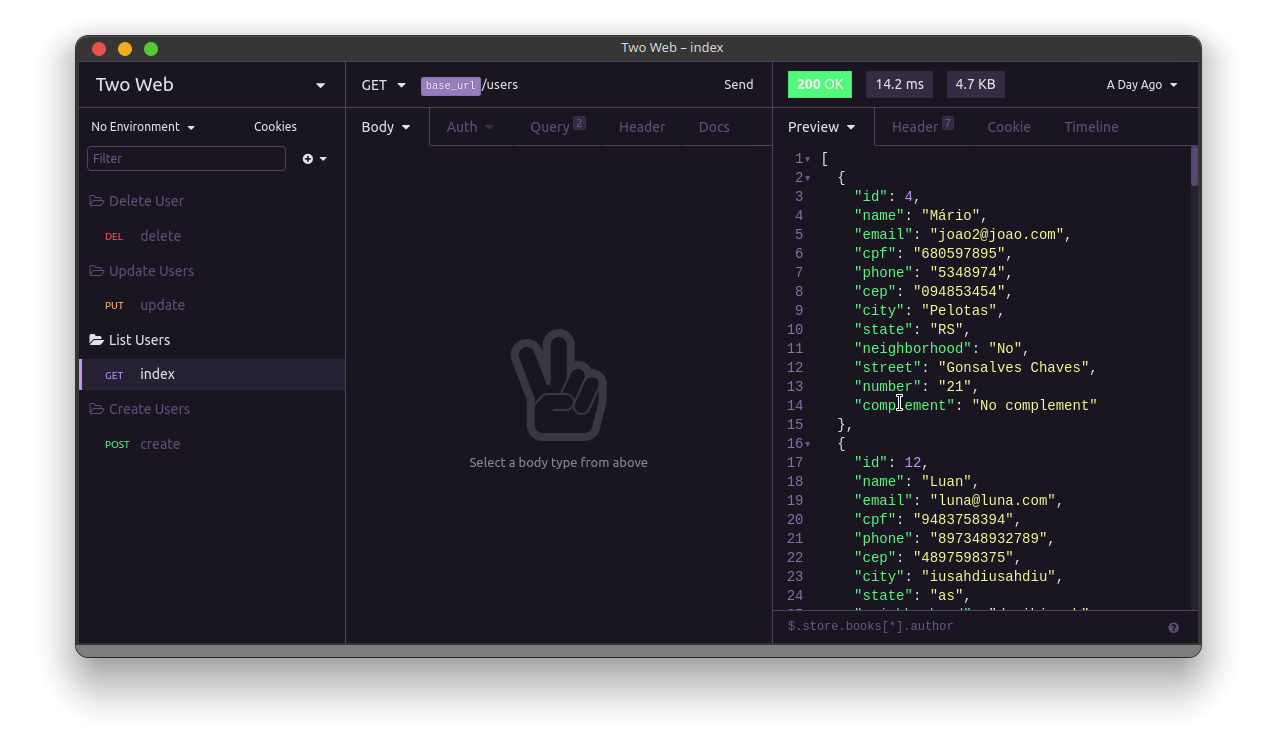Open the Update Users folder icon
1277x743 pixels.
pyautogui.click(x=96, y=271)
